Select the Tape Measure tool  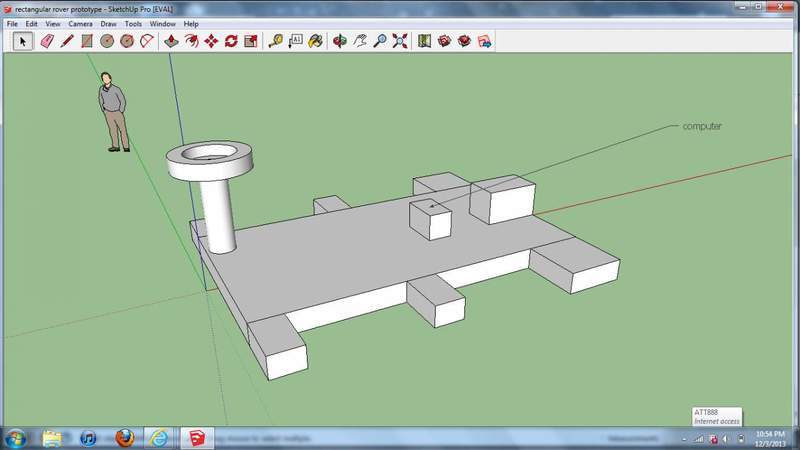pyautogui.click(x=275, y=41)
